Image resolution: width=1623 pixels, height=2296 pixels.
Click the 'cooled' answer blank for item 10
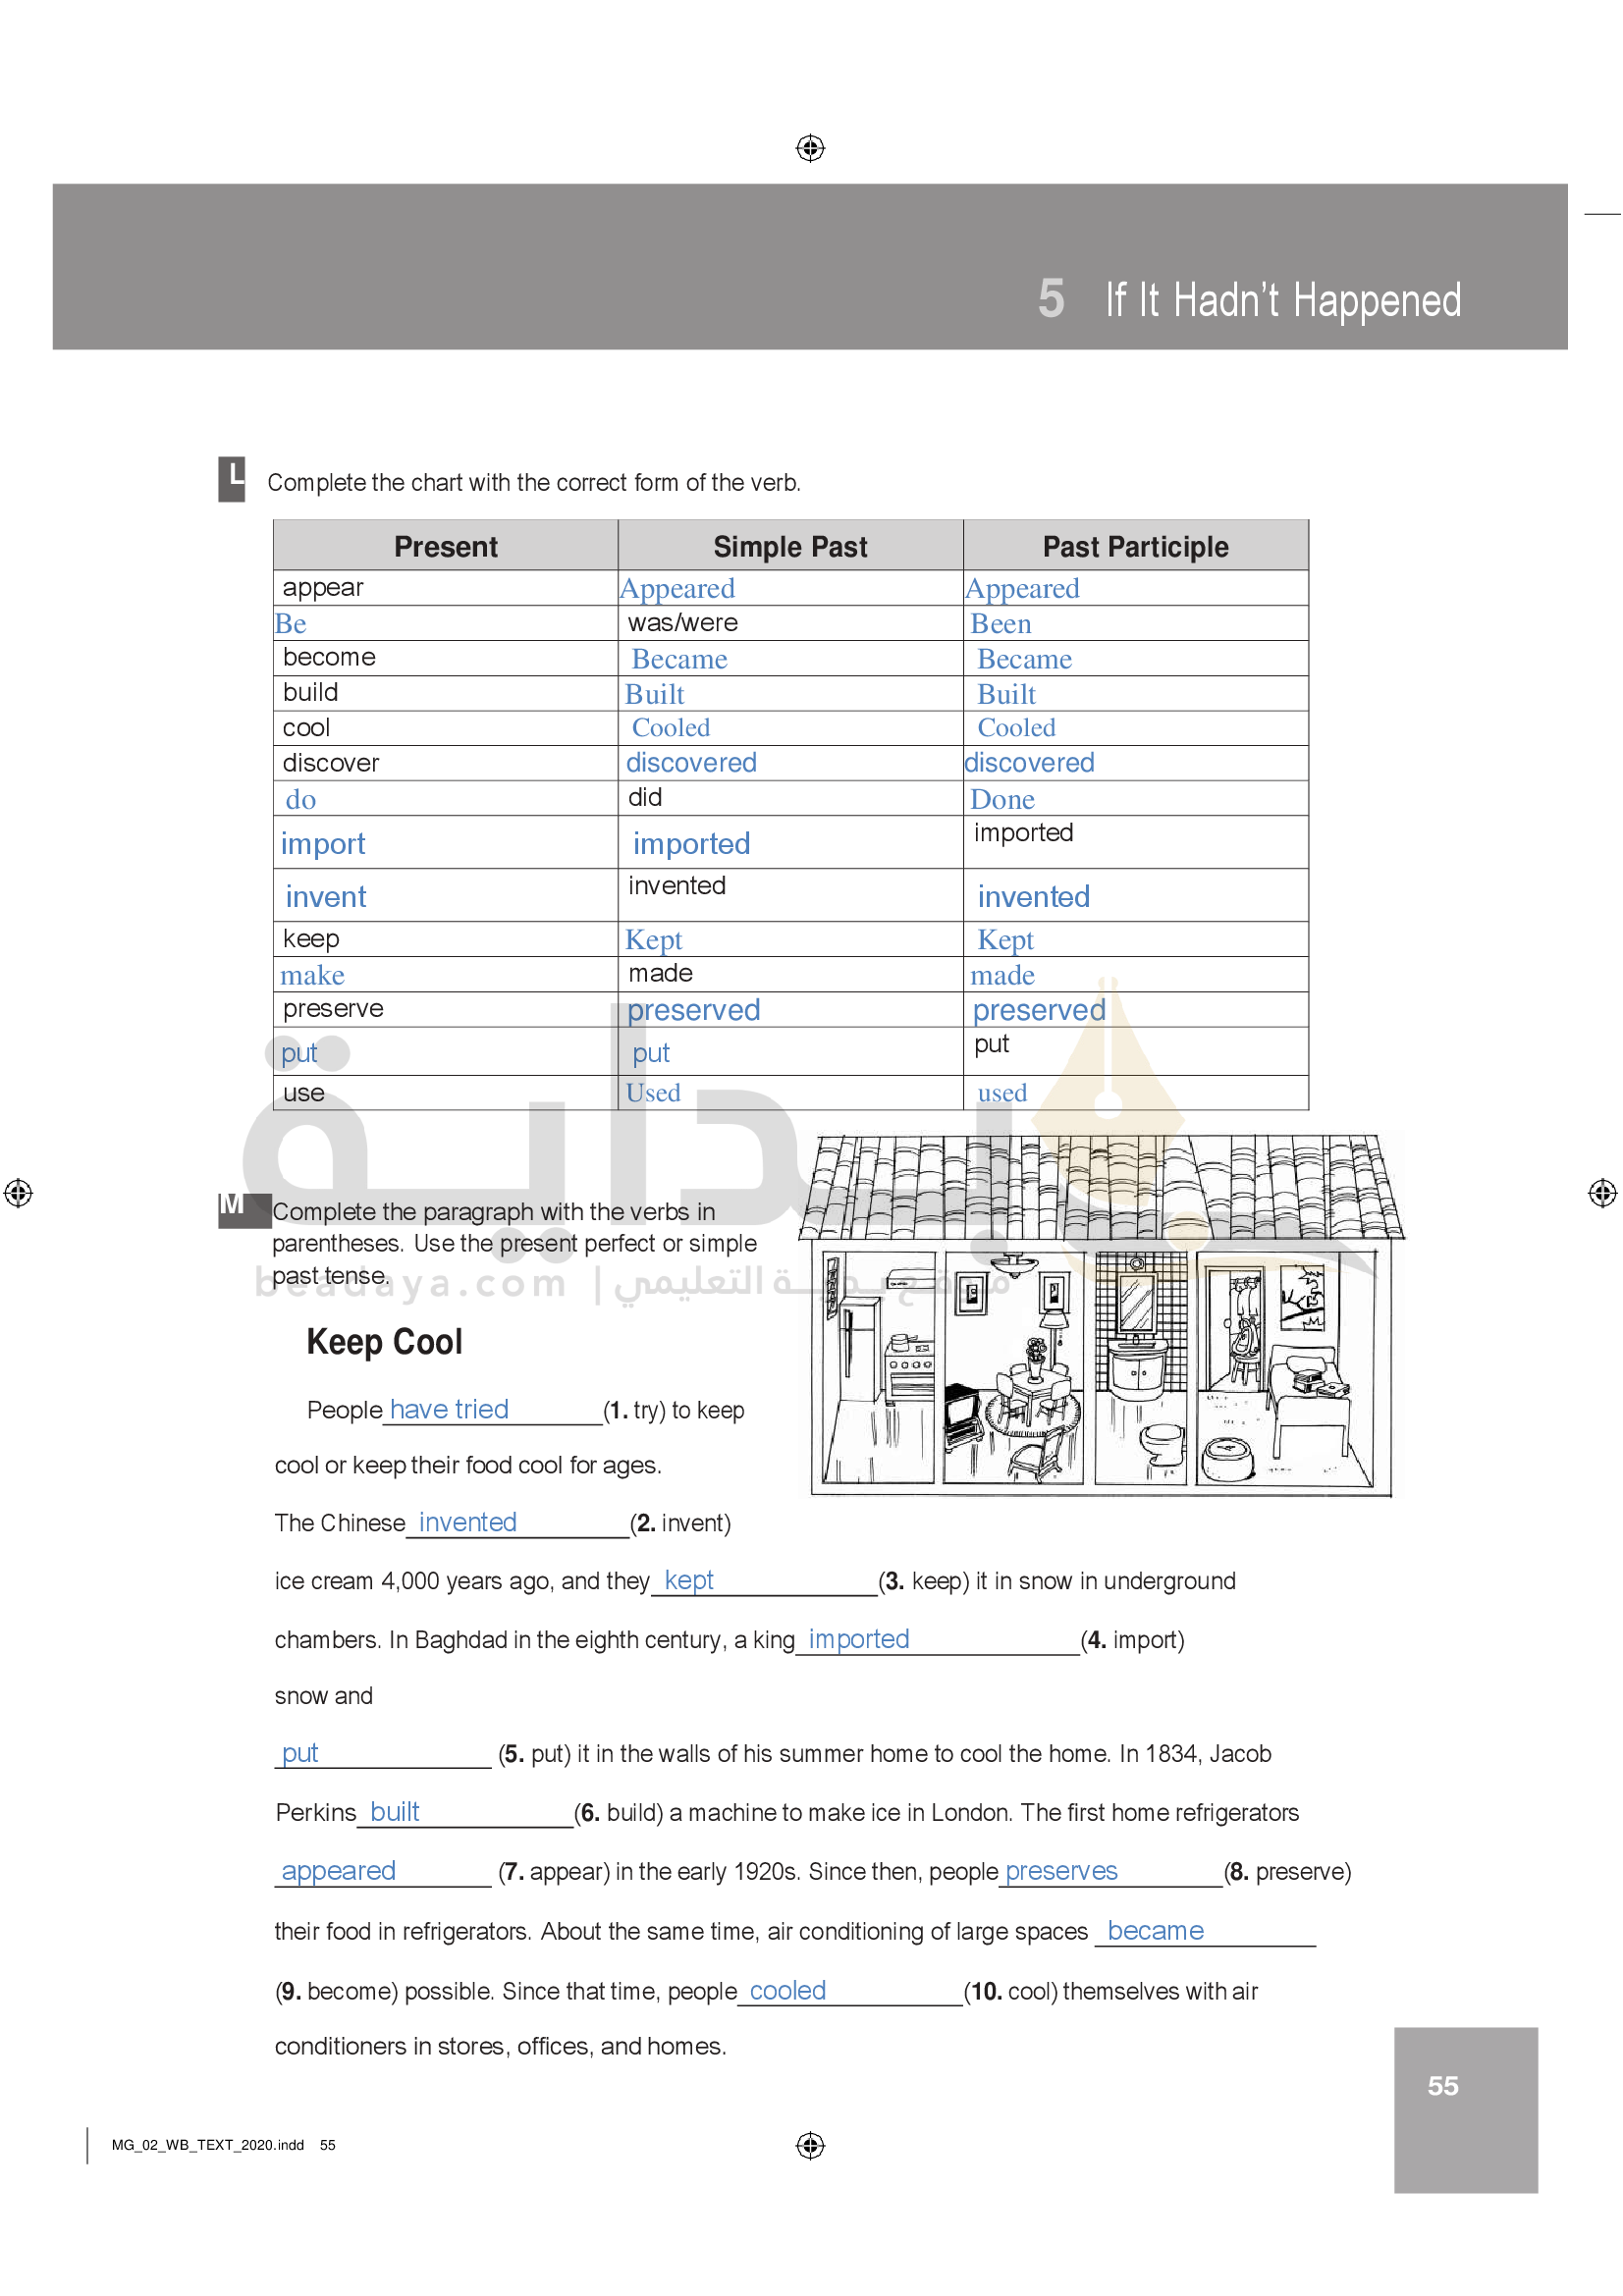pyautogui.click(x=788, y=1991)
